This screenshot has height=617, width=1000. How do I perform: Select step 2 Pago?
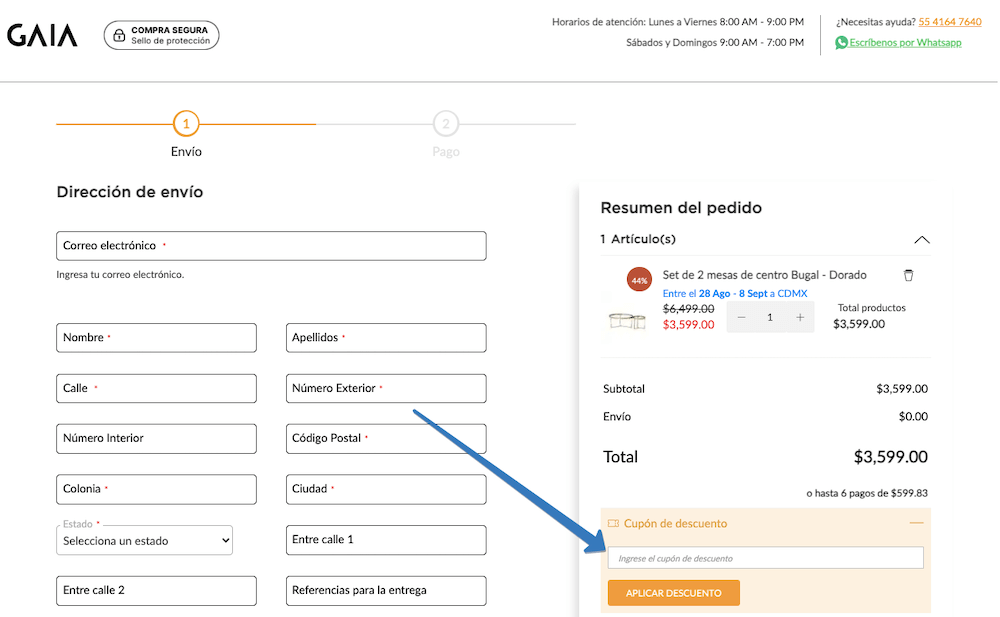tap(446, 124)
